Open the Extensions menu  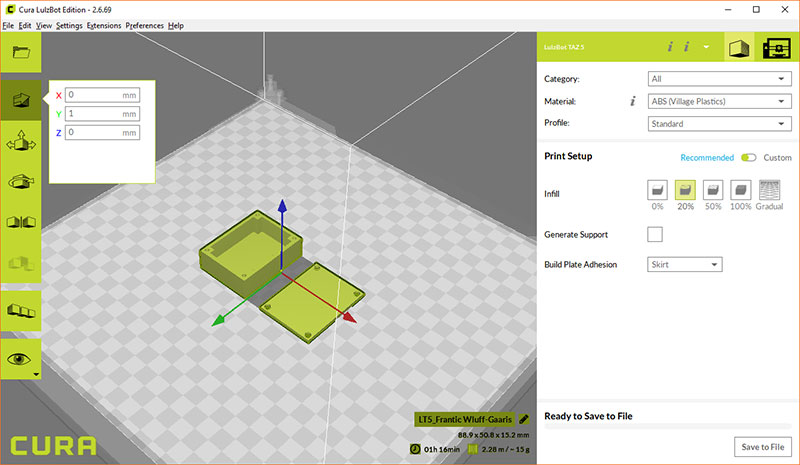click(x=104, y=26)
